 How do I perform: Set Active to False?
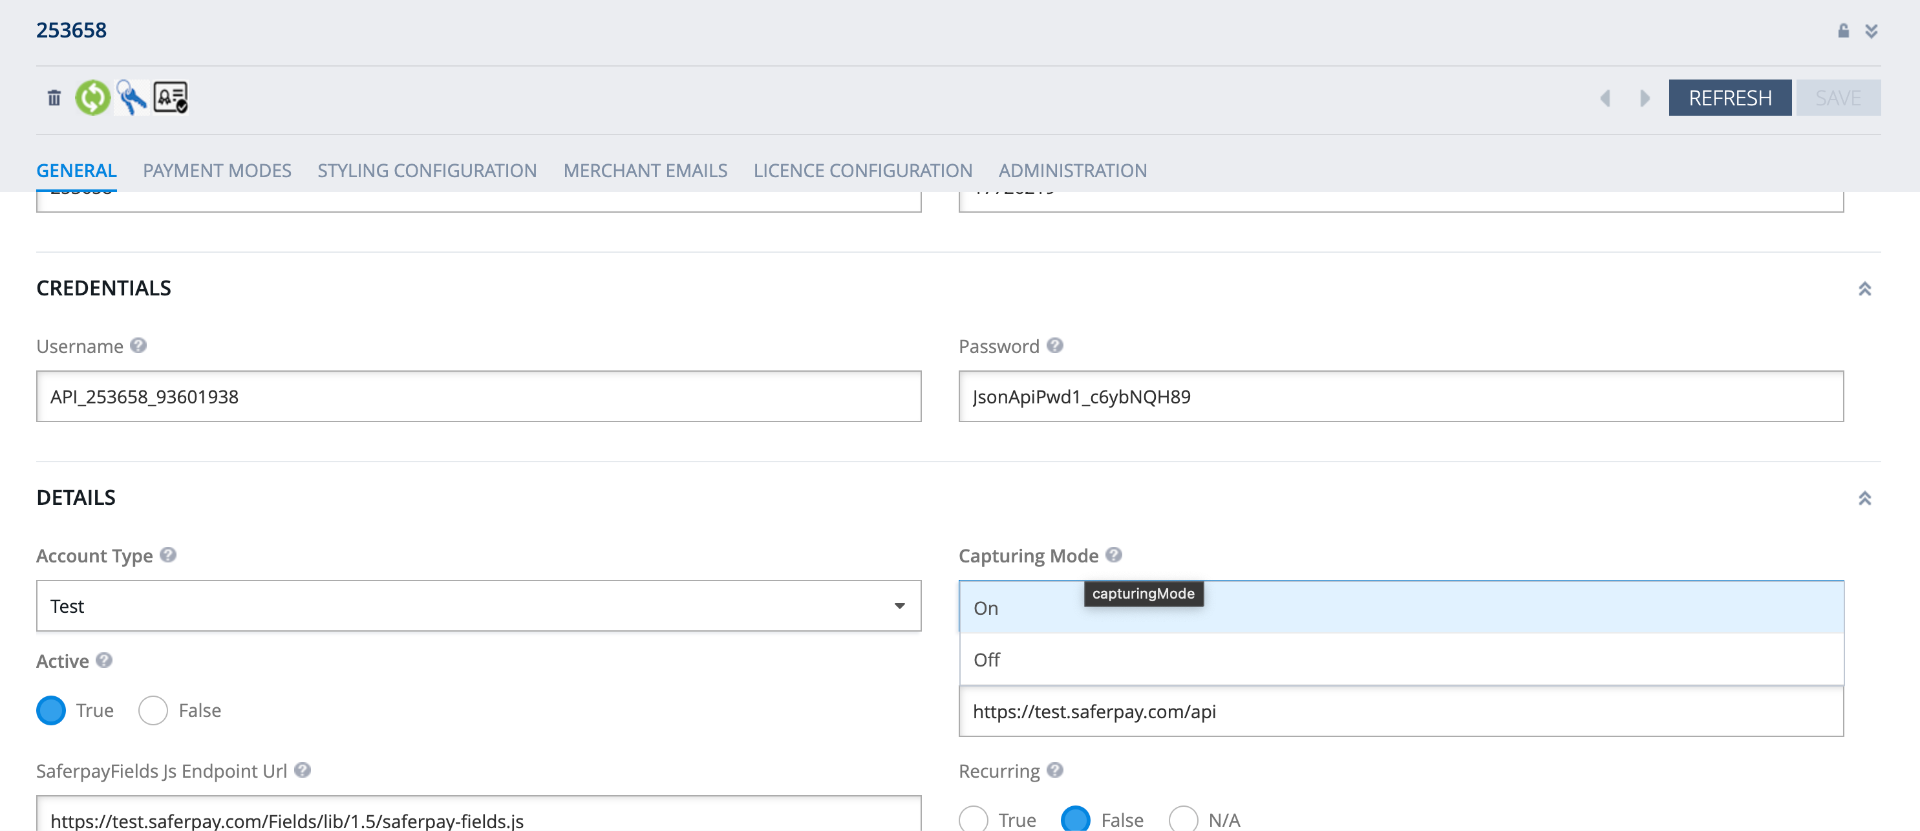tap(153, 711)
